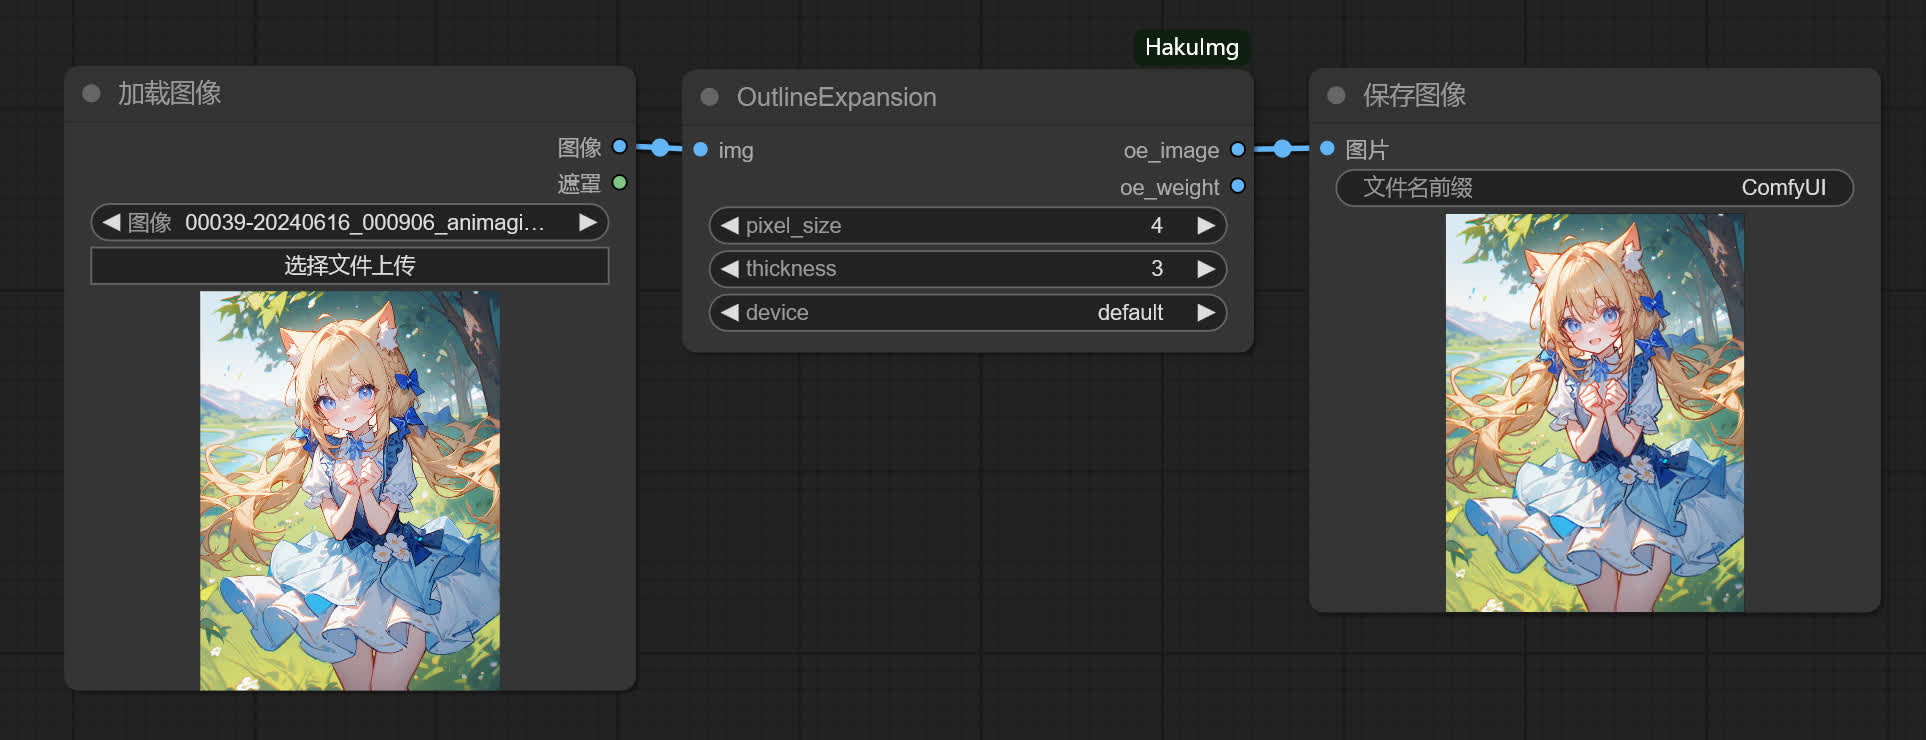This screenshot has height=740, width=1926.
Task: Decrease pixel_size with left arrow
Action: pos(730,225)
